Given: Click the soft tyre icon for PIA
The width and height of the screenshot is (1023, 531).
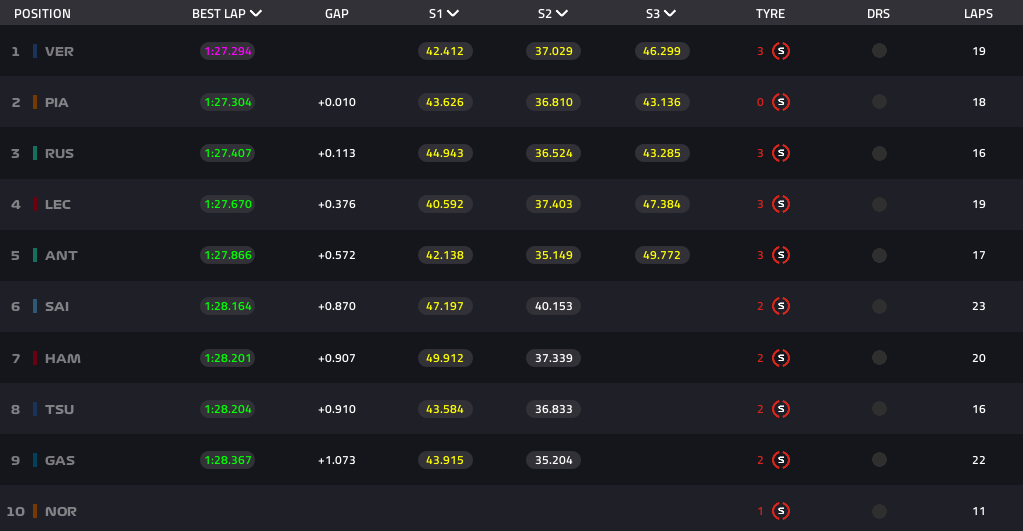Looking at the screenshot, I should tap(781, 102).
